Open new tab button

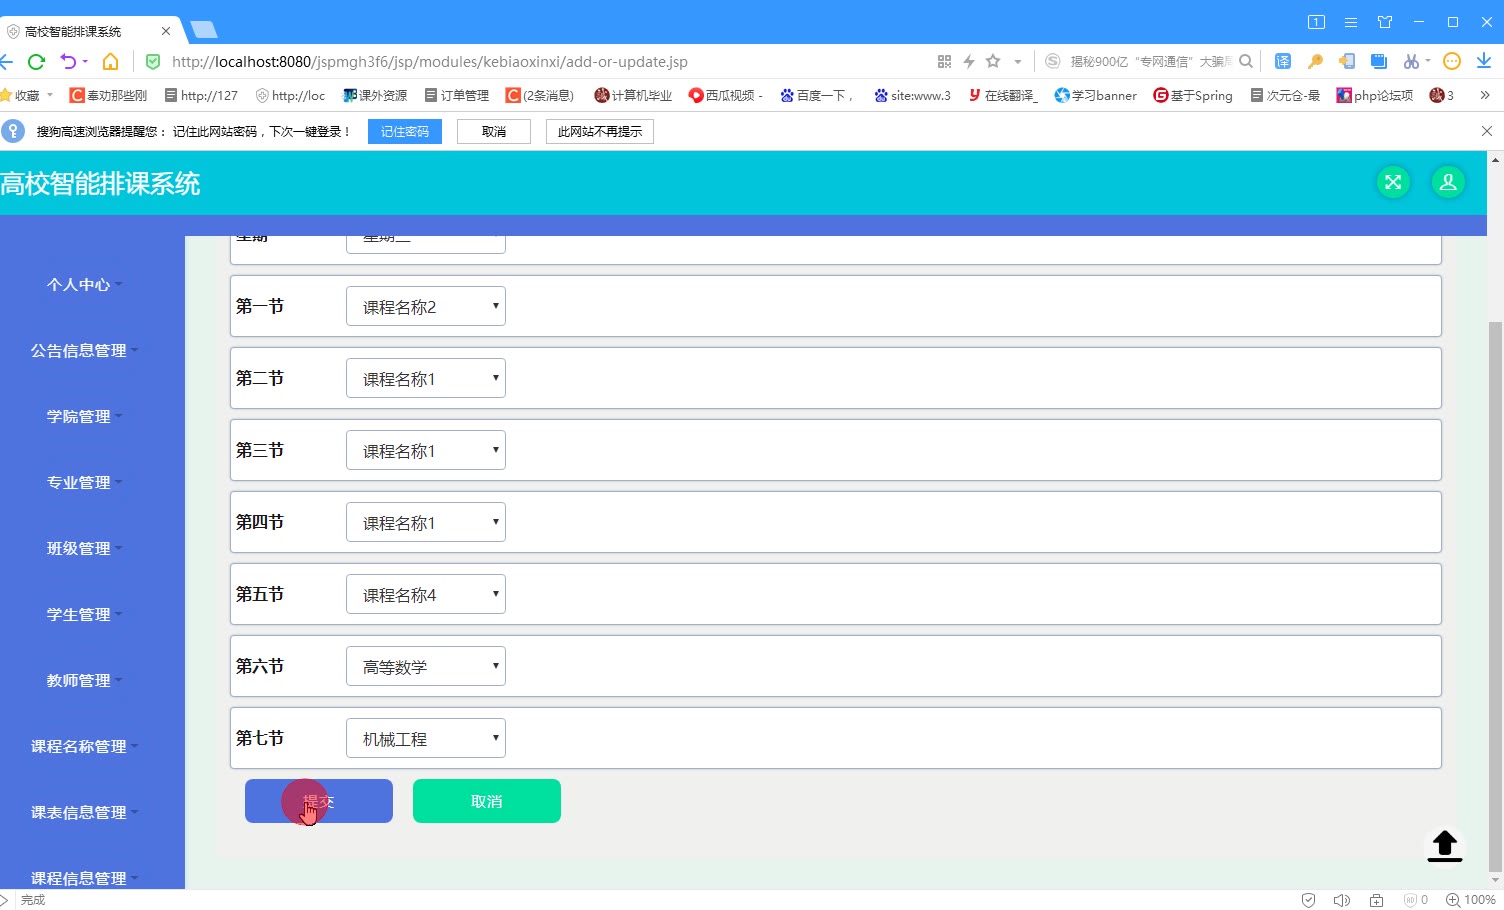(x=204, y=30)
